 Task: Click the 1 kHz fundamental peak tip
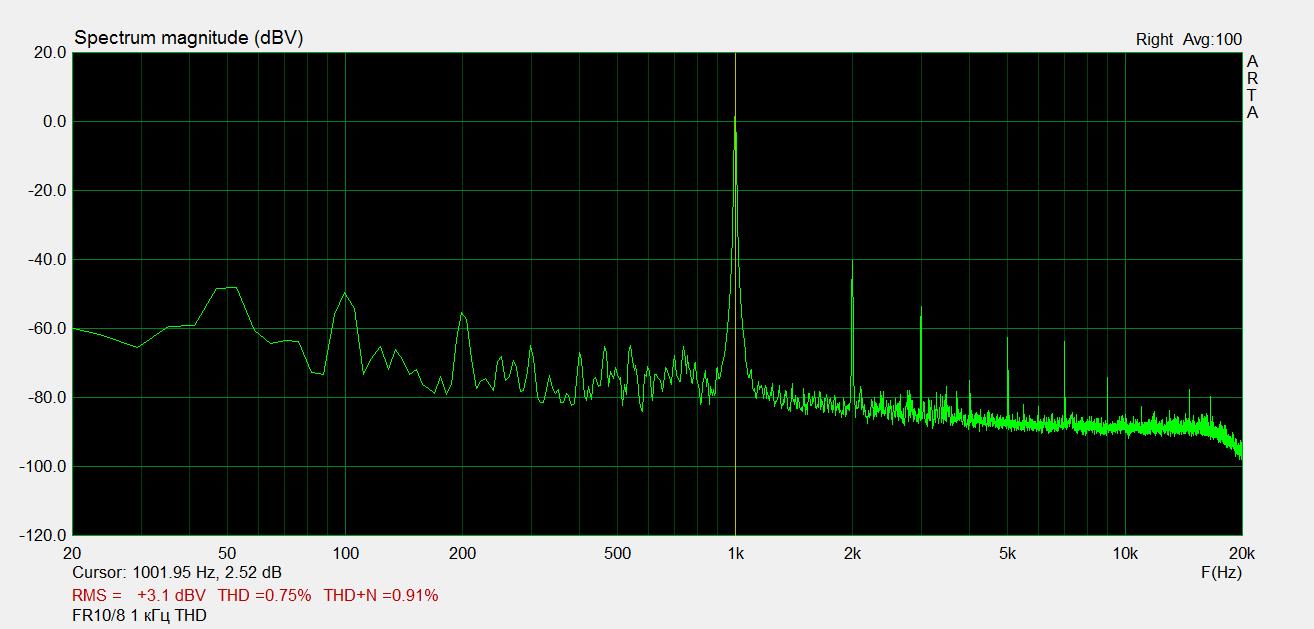coord(735,116)
